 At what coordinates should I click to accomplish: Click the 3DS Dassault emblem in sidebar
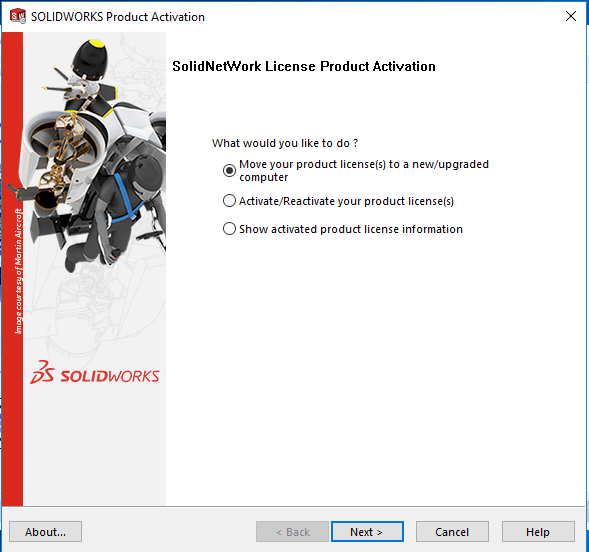(x=42, y=372)
